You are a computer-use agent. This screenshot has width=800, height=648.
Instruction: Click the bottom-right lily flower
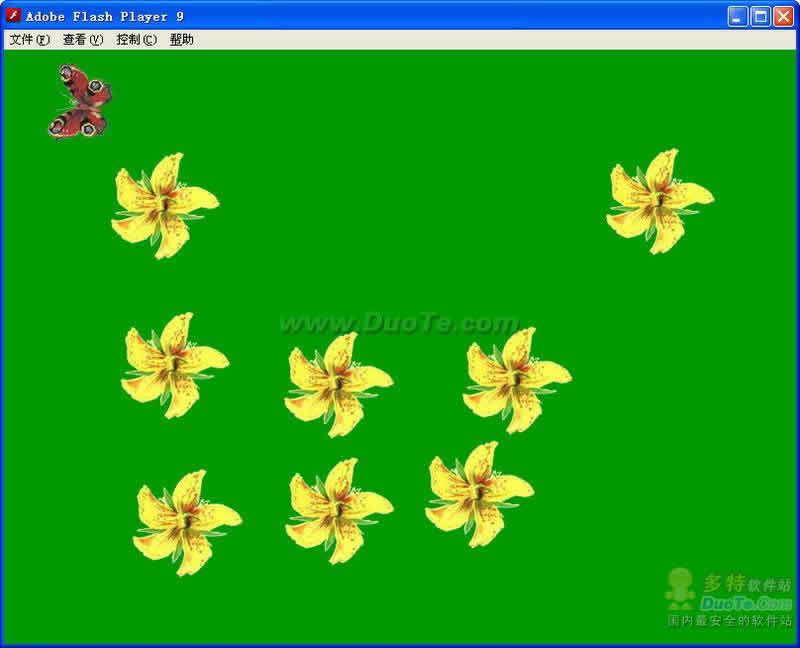click(479, 494)
